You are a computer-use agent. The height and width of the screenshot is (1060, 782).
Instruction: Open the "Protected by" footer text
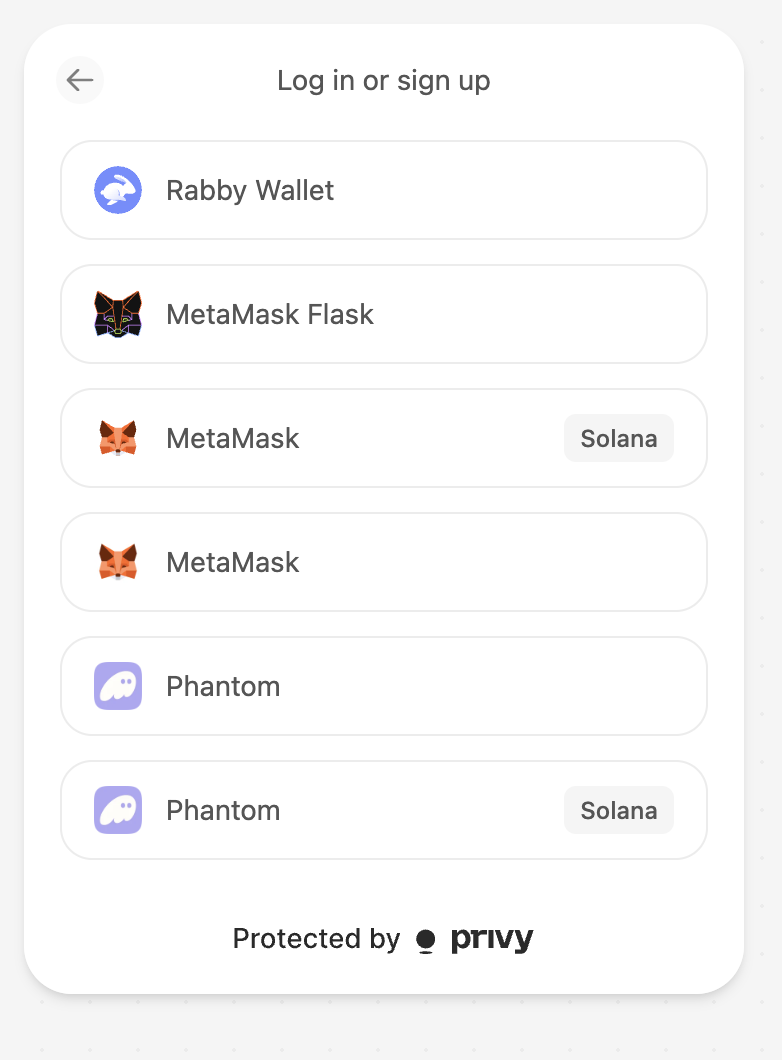316,938
